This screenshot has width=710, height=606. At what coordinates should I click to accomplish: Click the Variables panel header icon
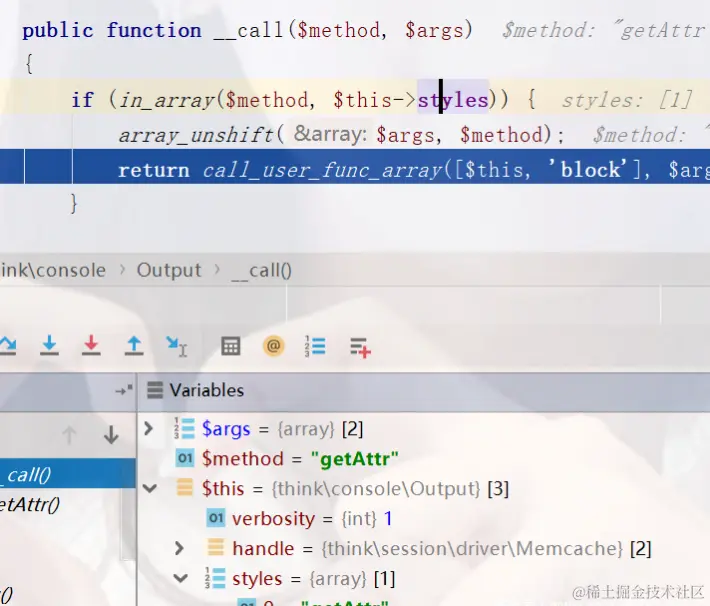(x=155, y=390)
